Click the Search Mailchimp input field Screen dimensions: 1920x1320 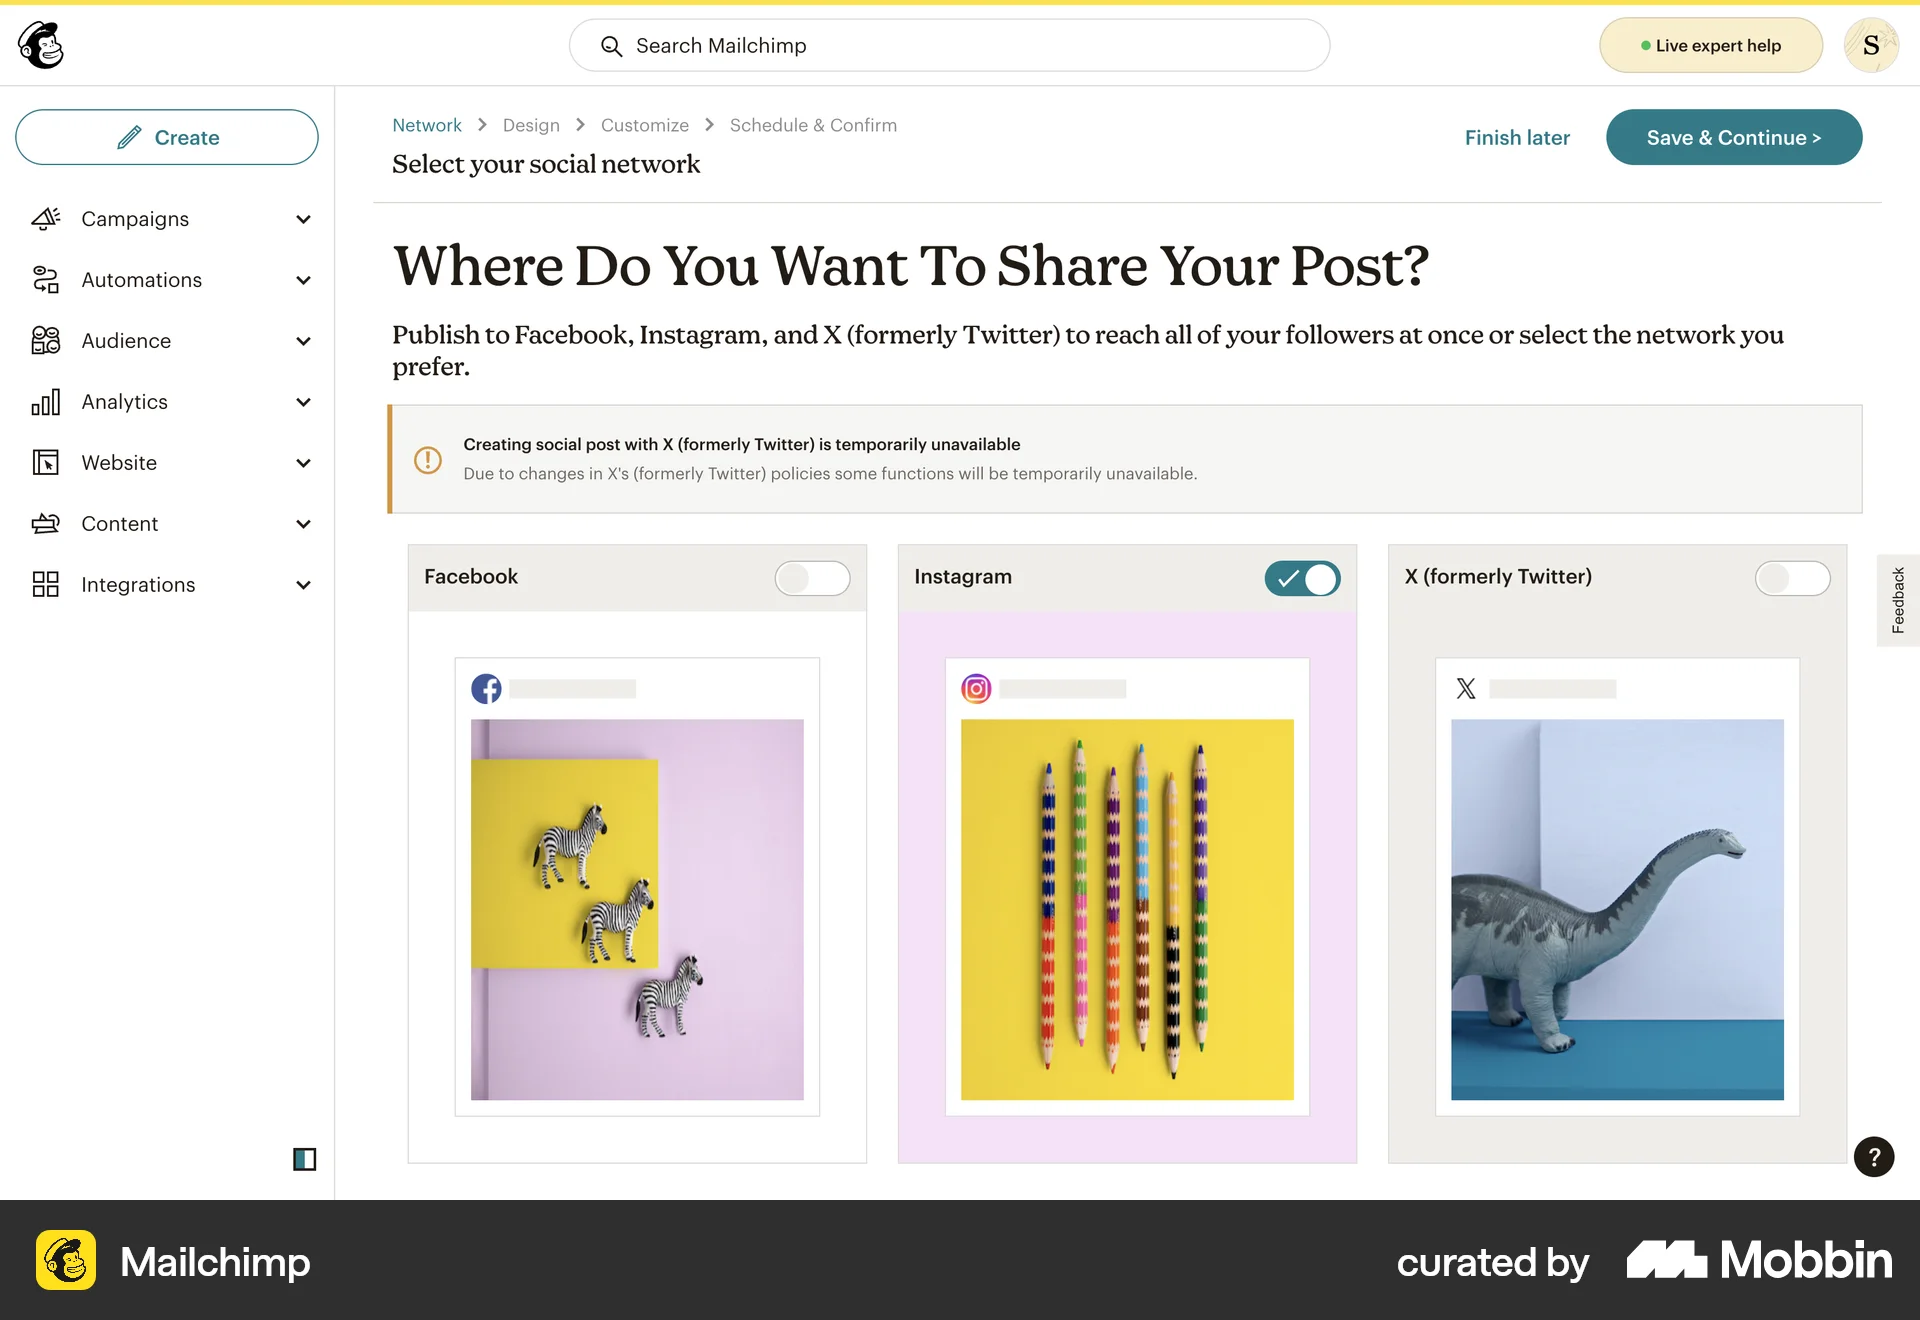(949, 45)
